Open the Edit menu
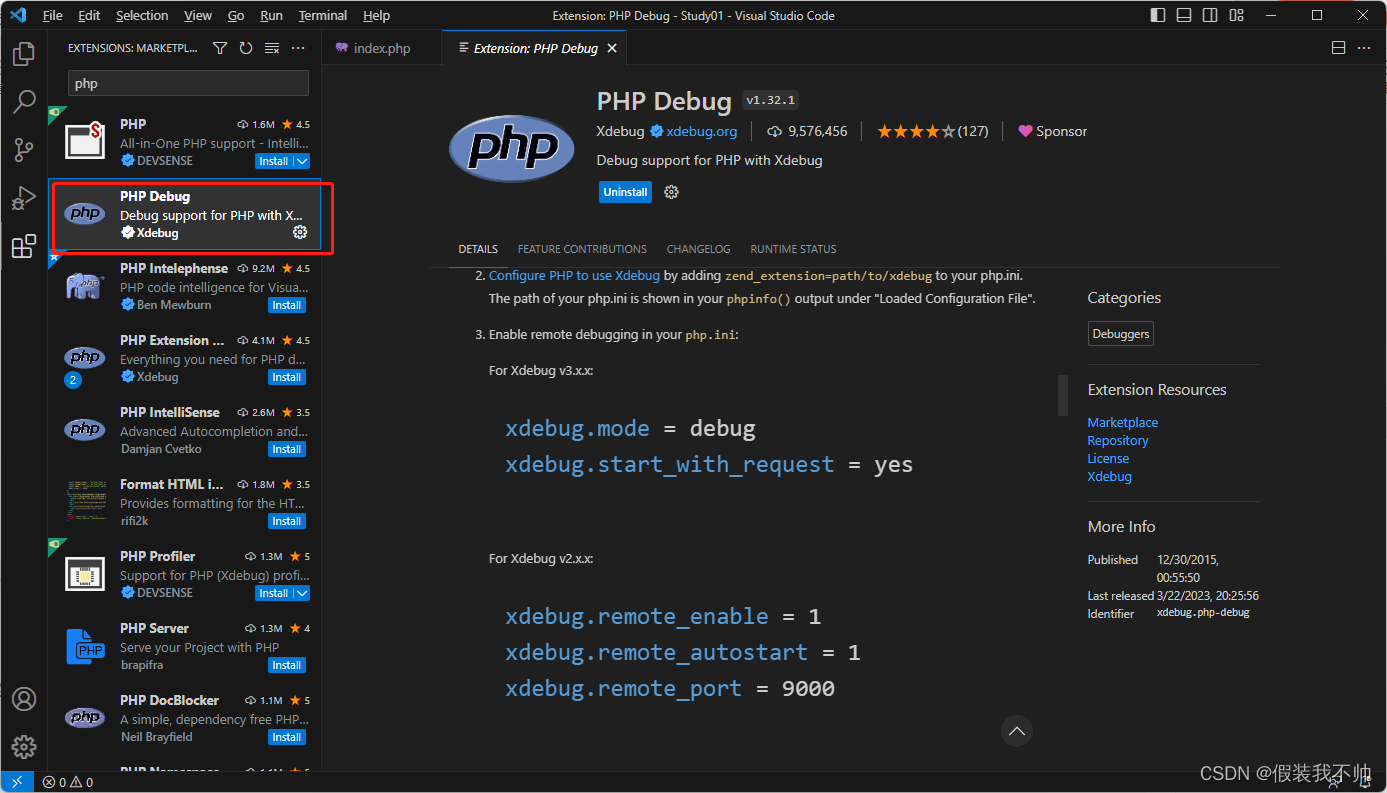The width and height of the screenshot is (1387, 793). (89, 15)
